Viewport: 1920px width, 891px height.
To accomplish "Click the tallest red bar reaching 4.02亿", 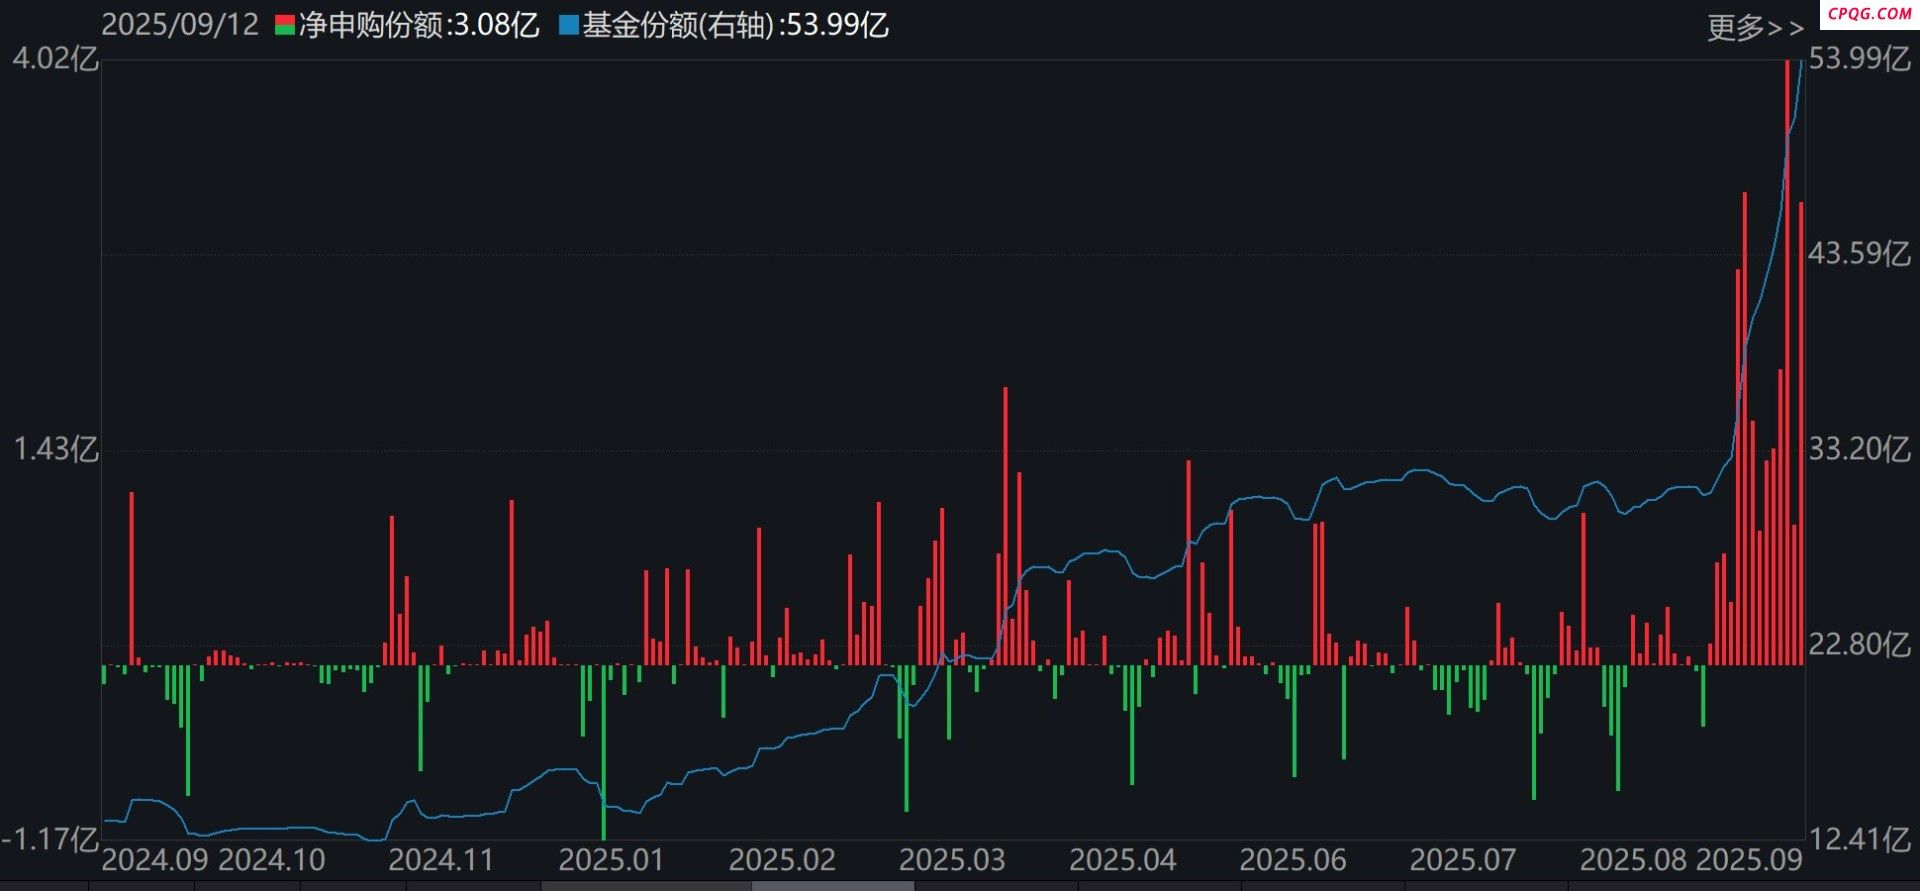I will point(1787,362).
